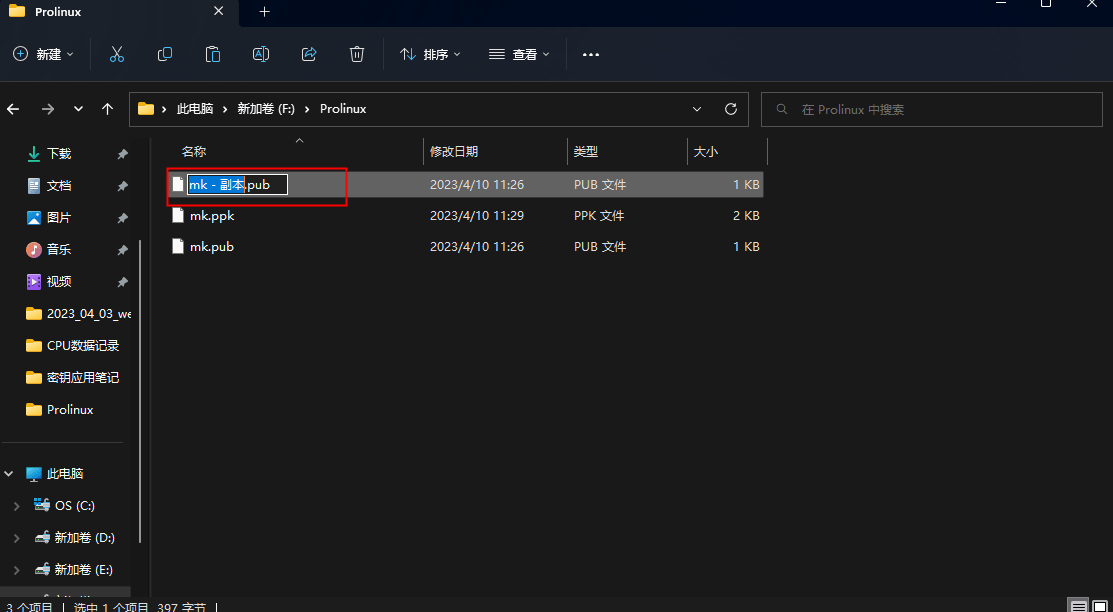Open the see more ellipsis menu
Viewport: 1113px width, 612px height.
coord(591,54)
